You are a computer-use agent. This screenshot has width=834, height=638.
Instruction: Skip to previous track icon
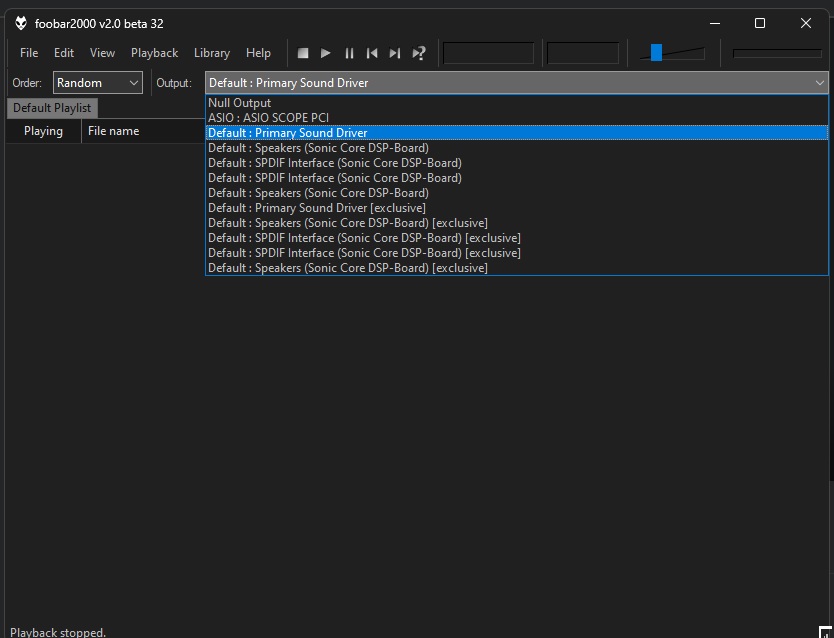click(372, 53)
